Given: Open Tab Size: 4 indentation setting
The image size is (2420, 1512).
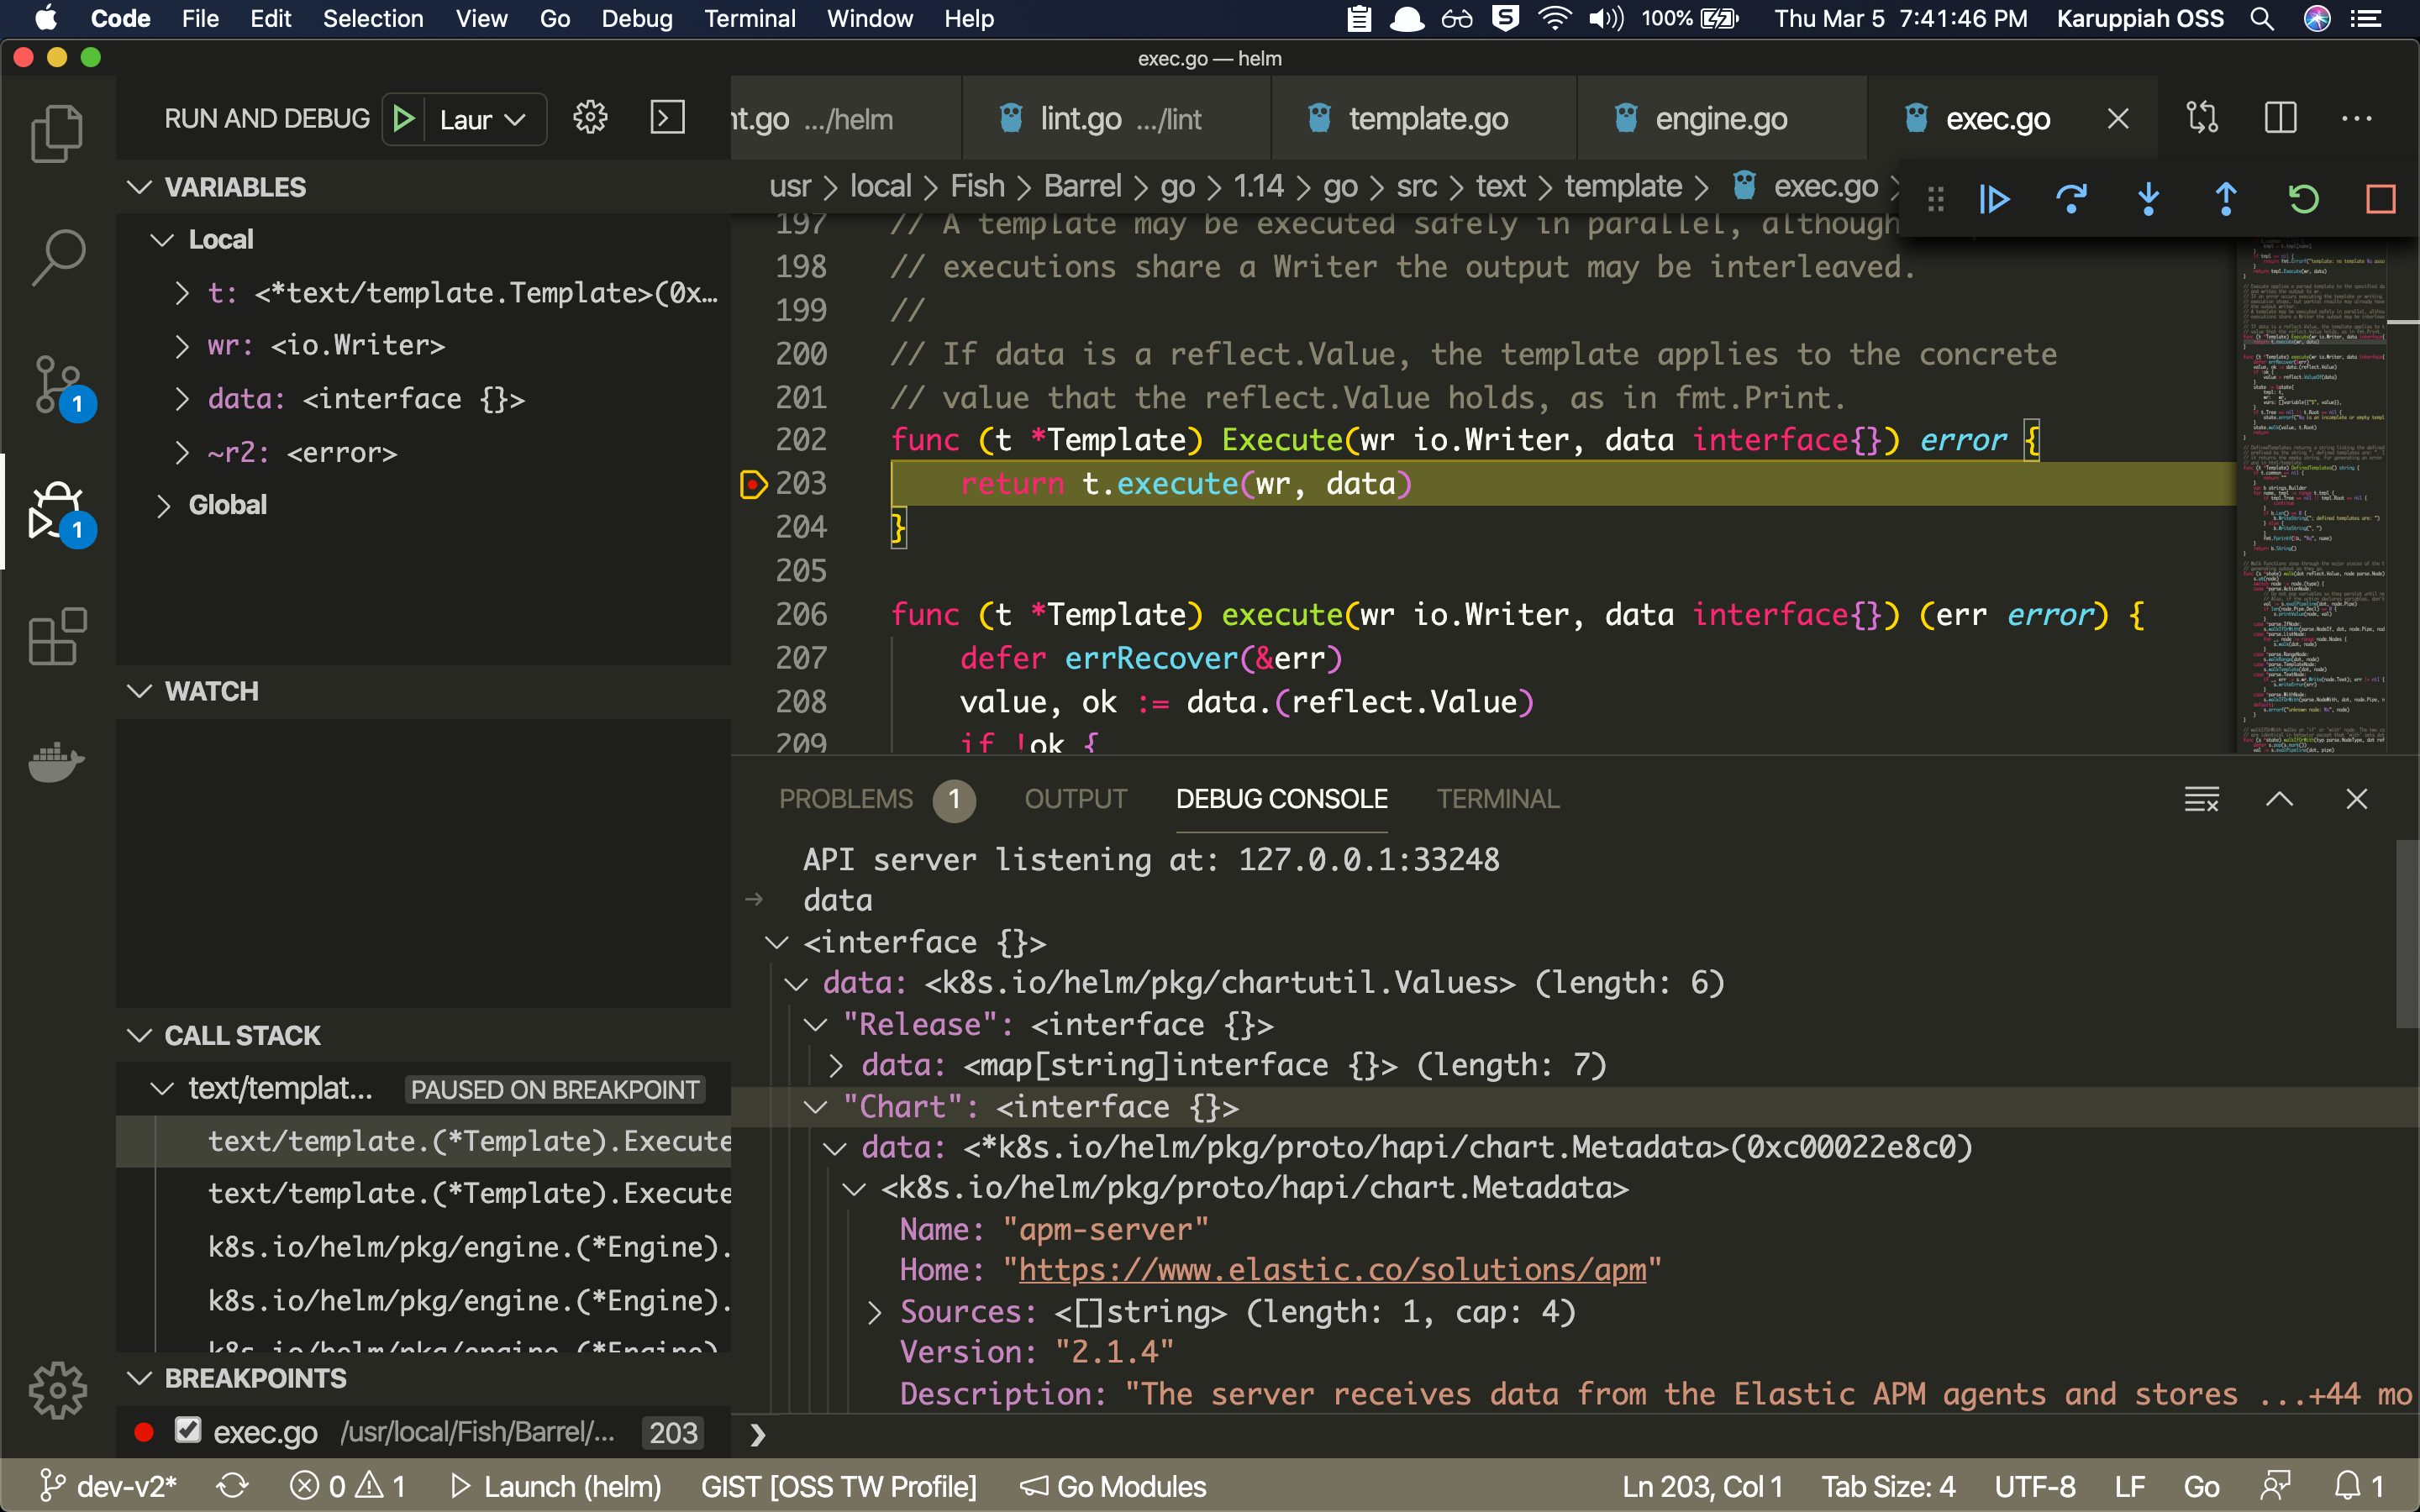Looking at the screenshot, I should (x=1887, y=1487).
